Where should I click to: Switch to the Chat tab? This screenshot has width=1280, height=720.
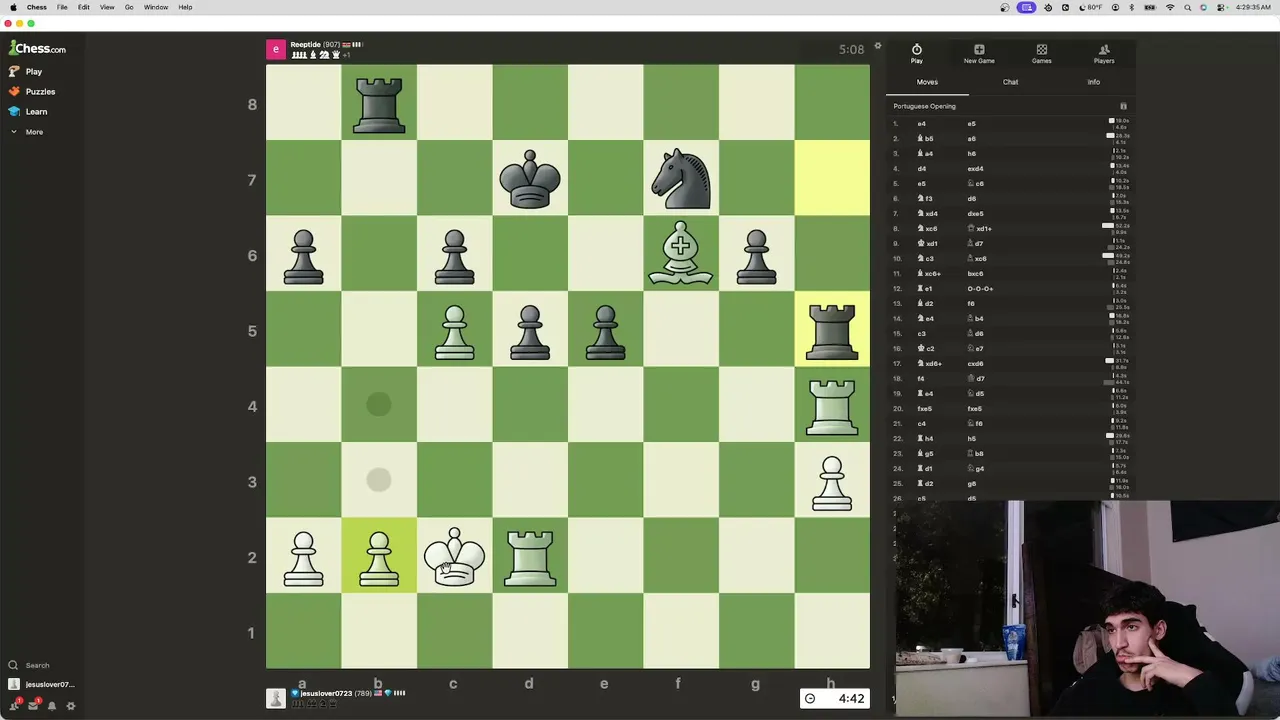[x=1010, y=82]
